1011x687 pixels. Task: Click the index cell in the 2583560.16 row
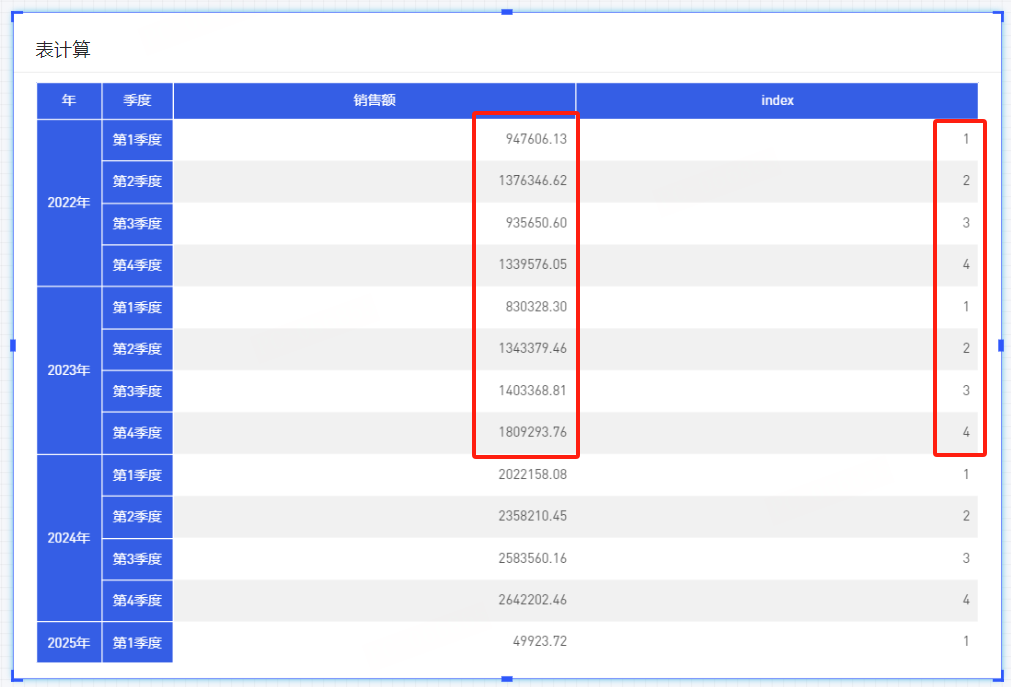966,558
